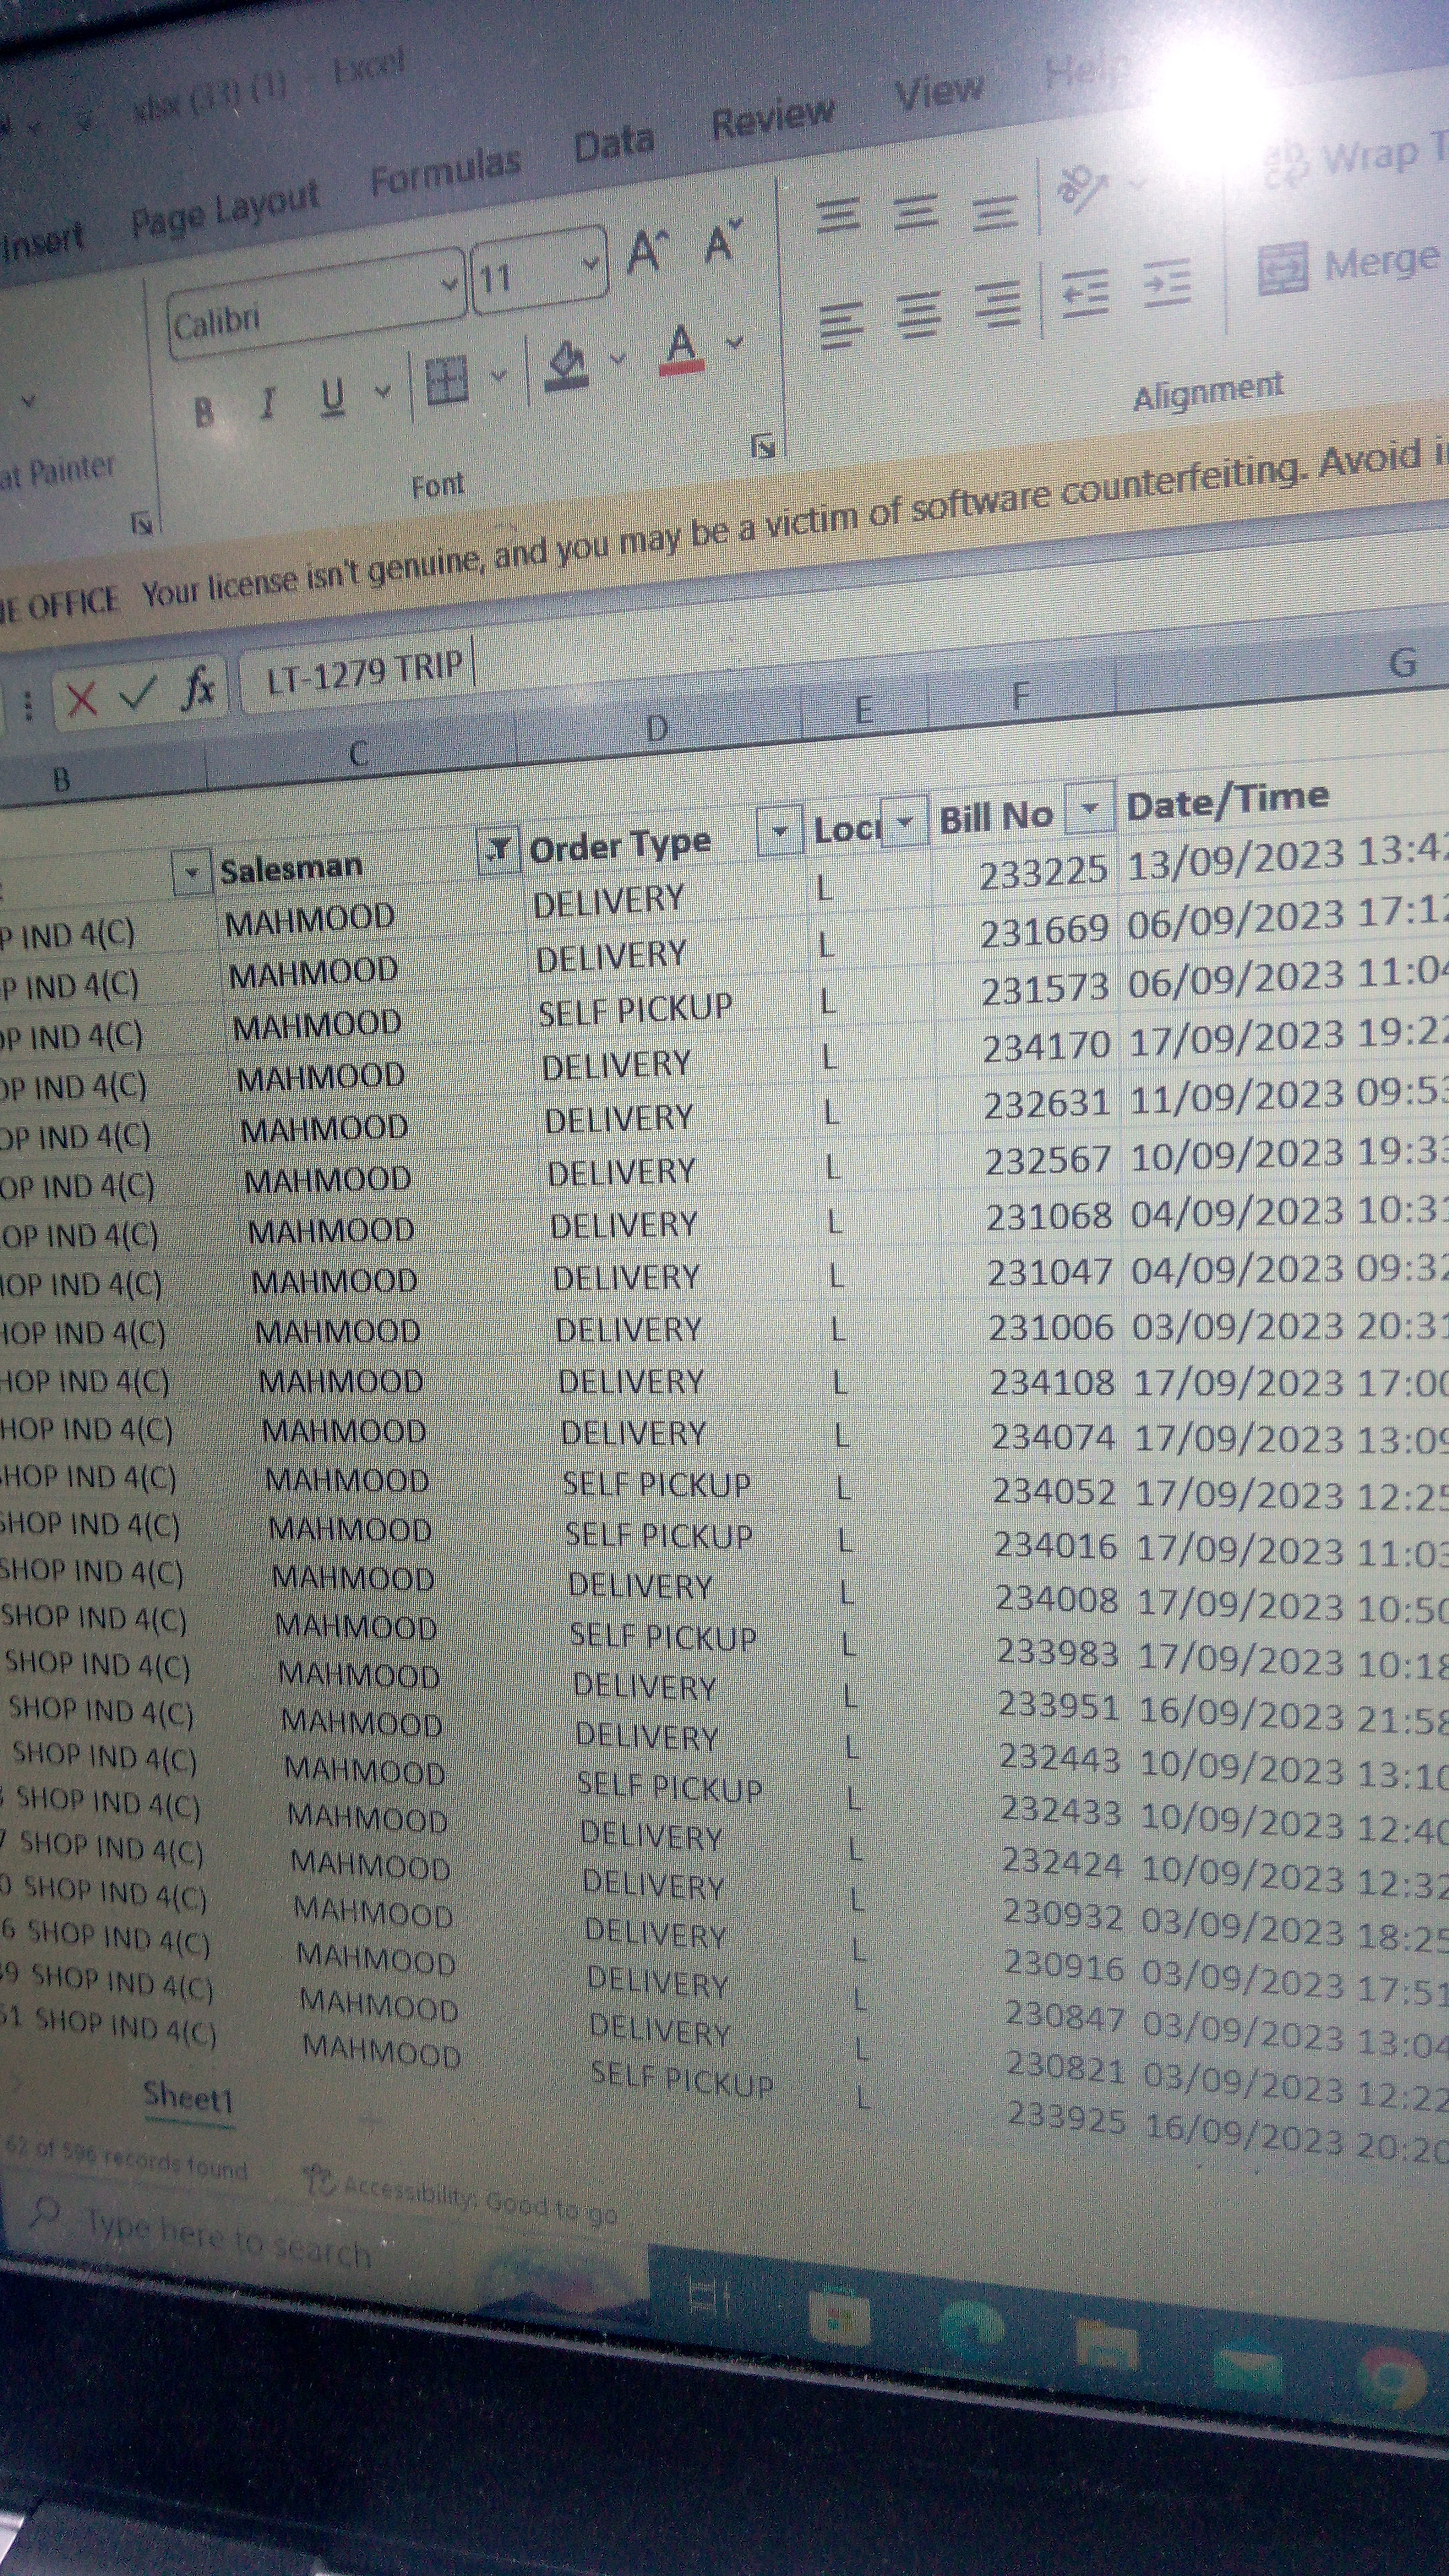Open column B header filter dropdown
The height and width of the screenshot is (2576, 1449).
click(x=191, y=872)
